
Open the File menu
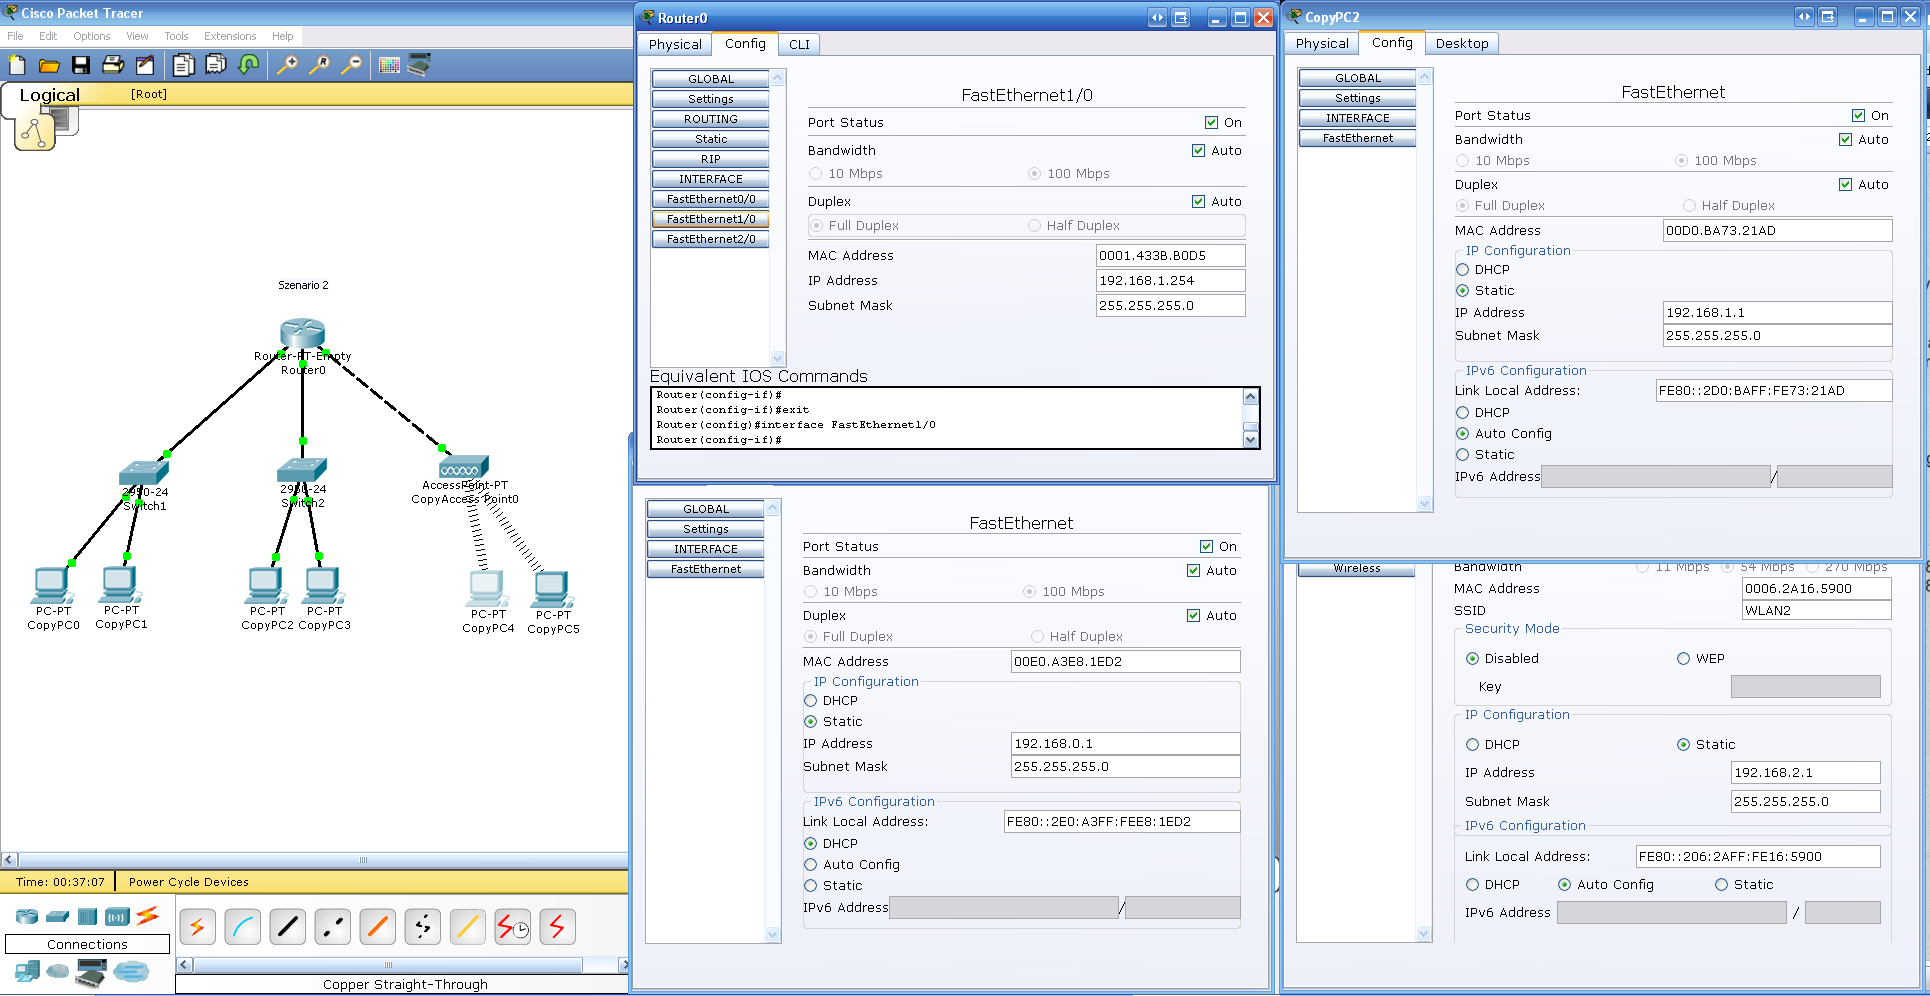coord(15,36)
